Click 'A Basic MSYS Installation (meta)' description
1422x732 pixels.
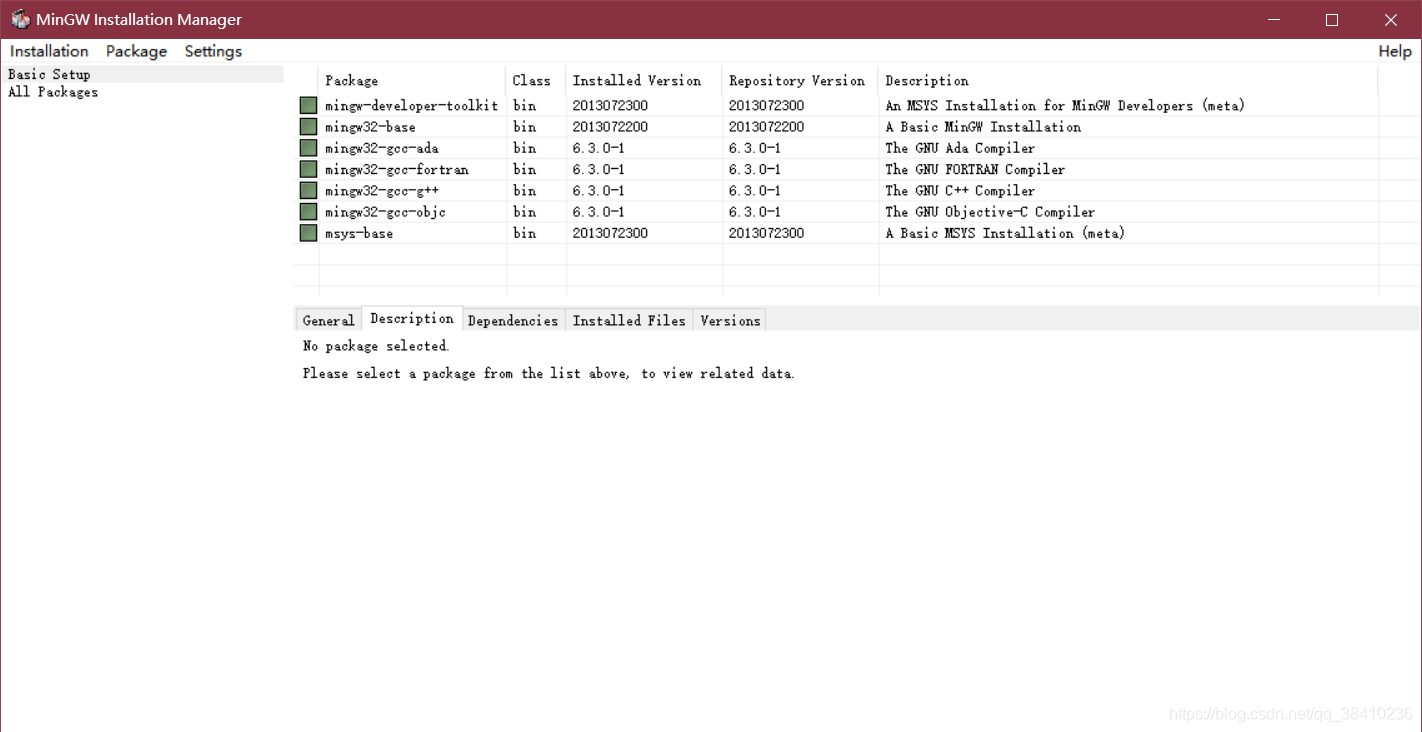pos(1005,233)
